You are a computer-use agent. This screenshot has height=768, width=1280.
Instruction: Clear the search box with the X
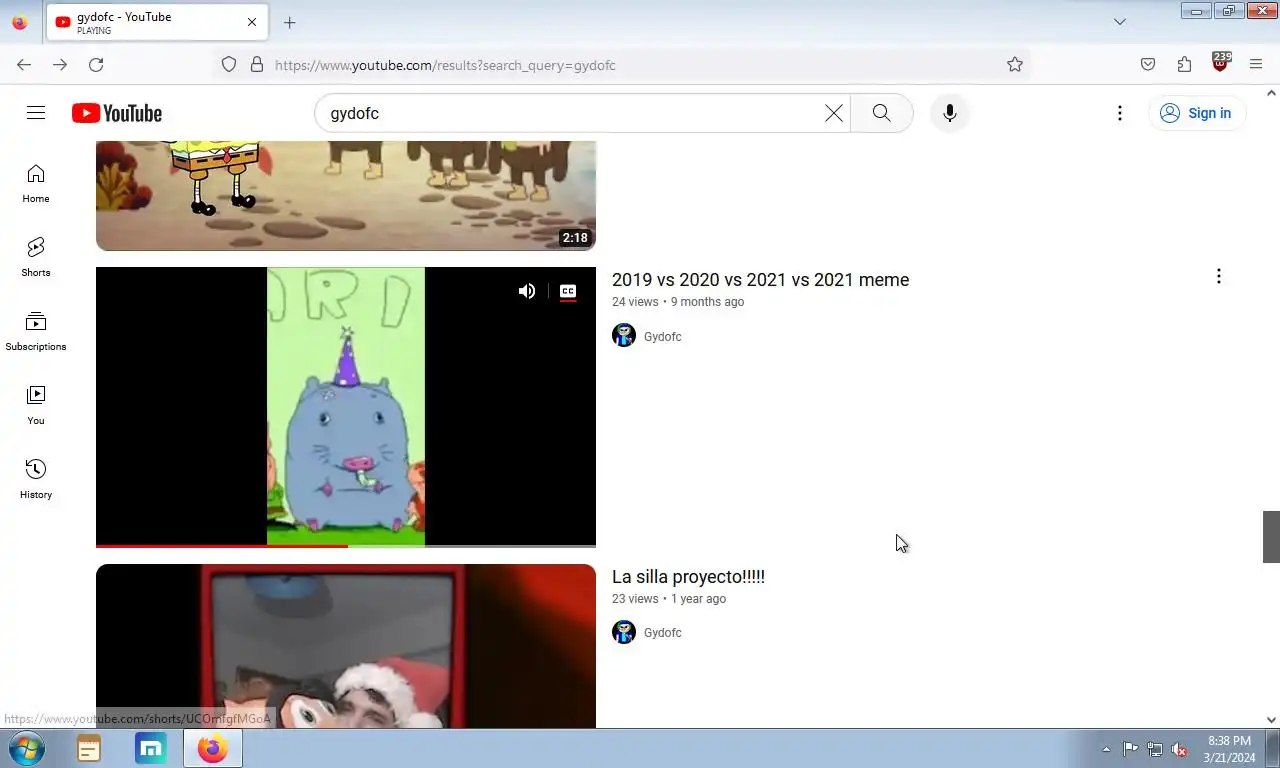coord(834,113)
